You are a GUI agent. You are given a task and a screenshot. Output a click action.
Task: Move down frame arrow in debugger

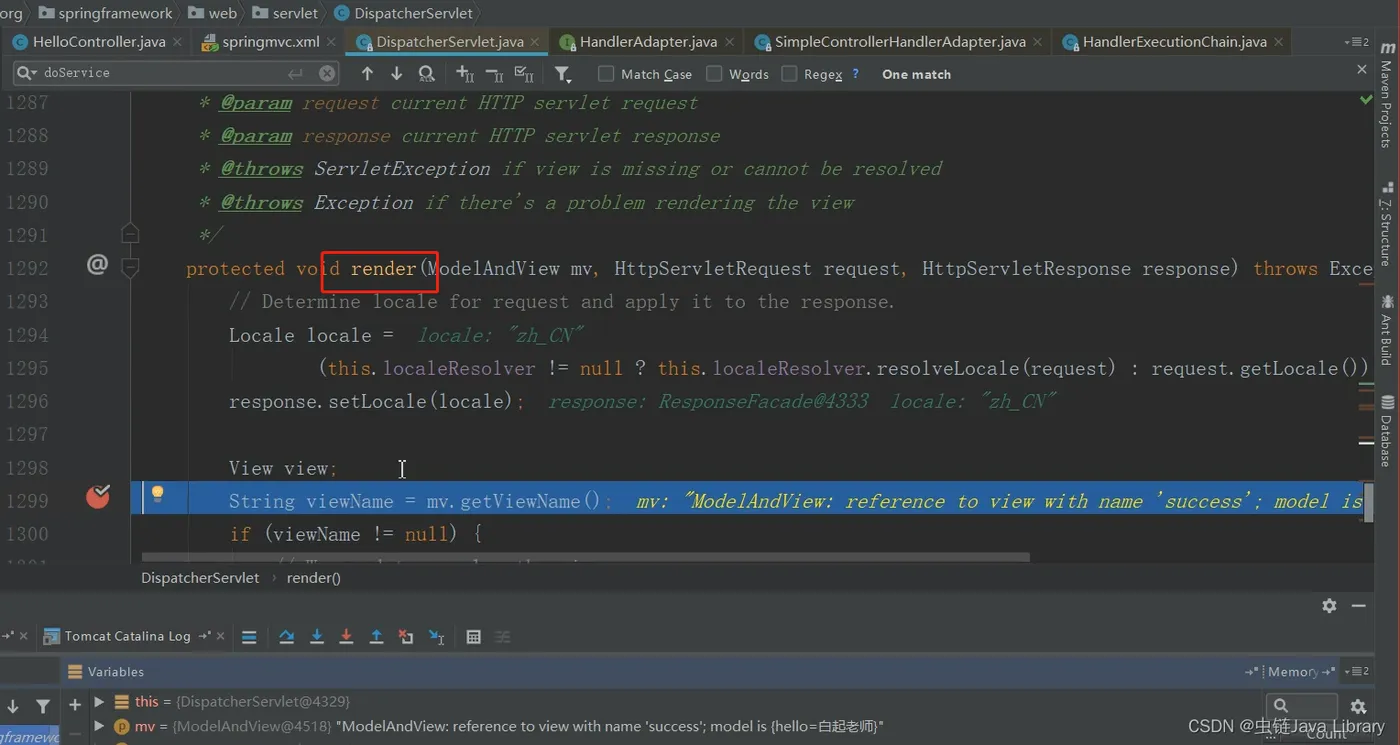click(13, 706)
